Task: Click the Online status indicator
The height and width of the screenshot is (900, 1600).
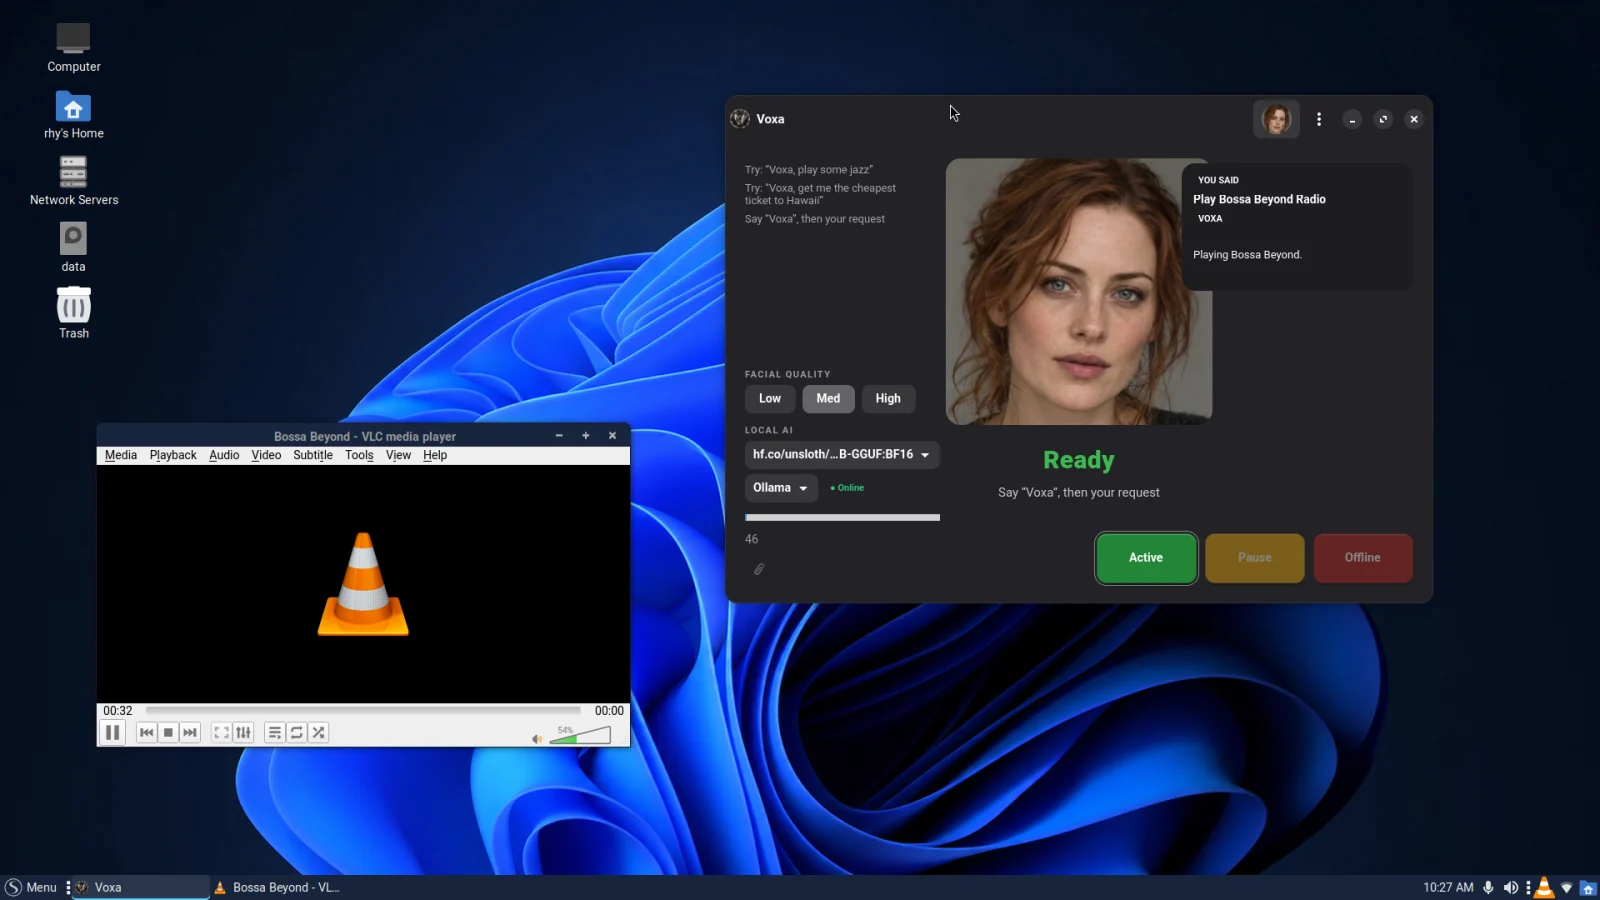Action: (x=847, y=488)
